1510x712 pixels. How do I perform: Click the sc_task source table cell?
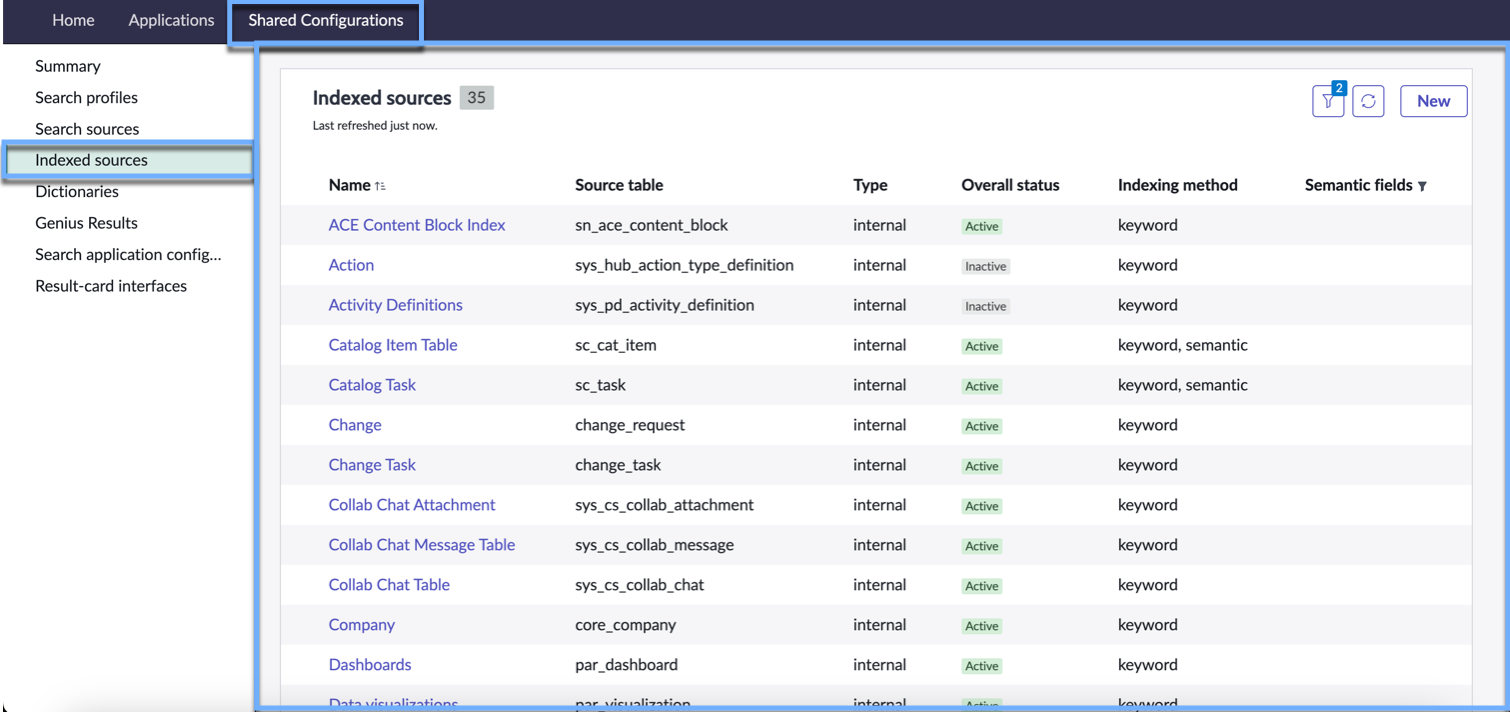600,385
